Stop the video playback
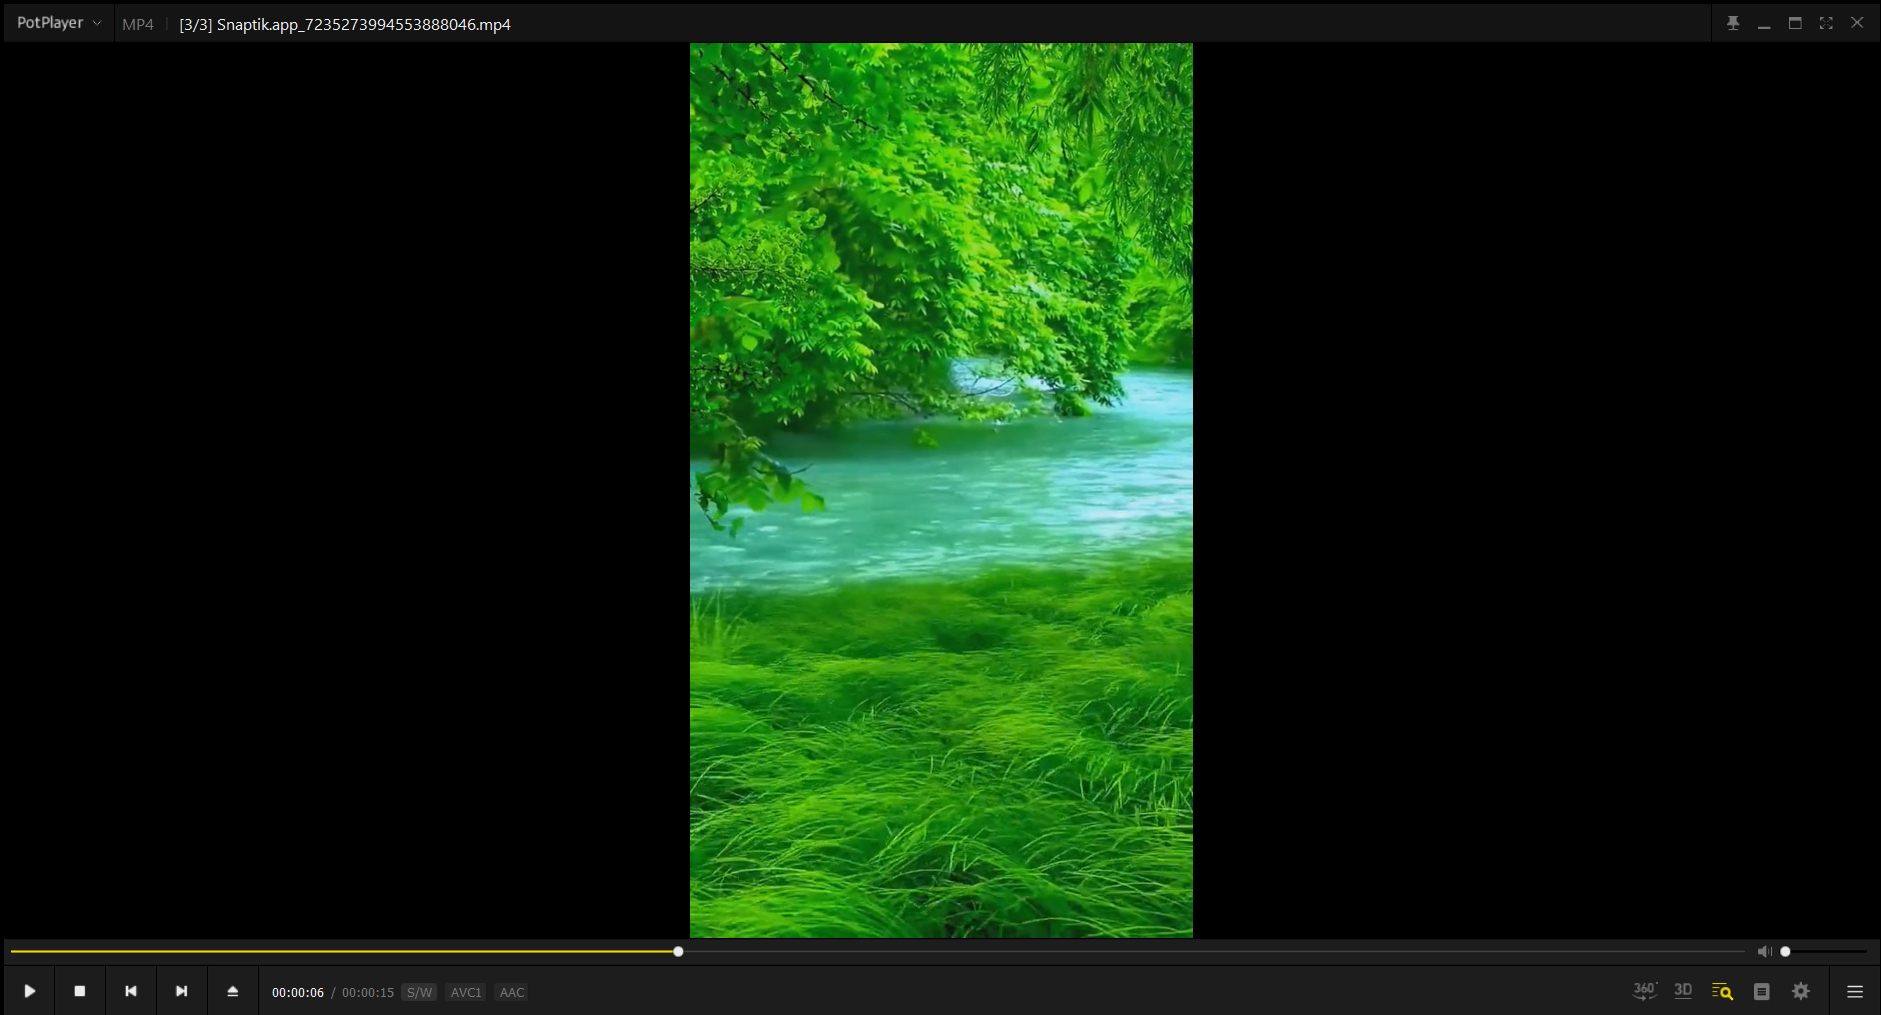 point(80,991)
